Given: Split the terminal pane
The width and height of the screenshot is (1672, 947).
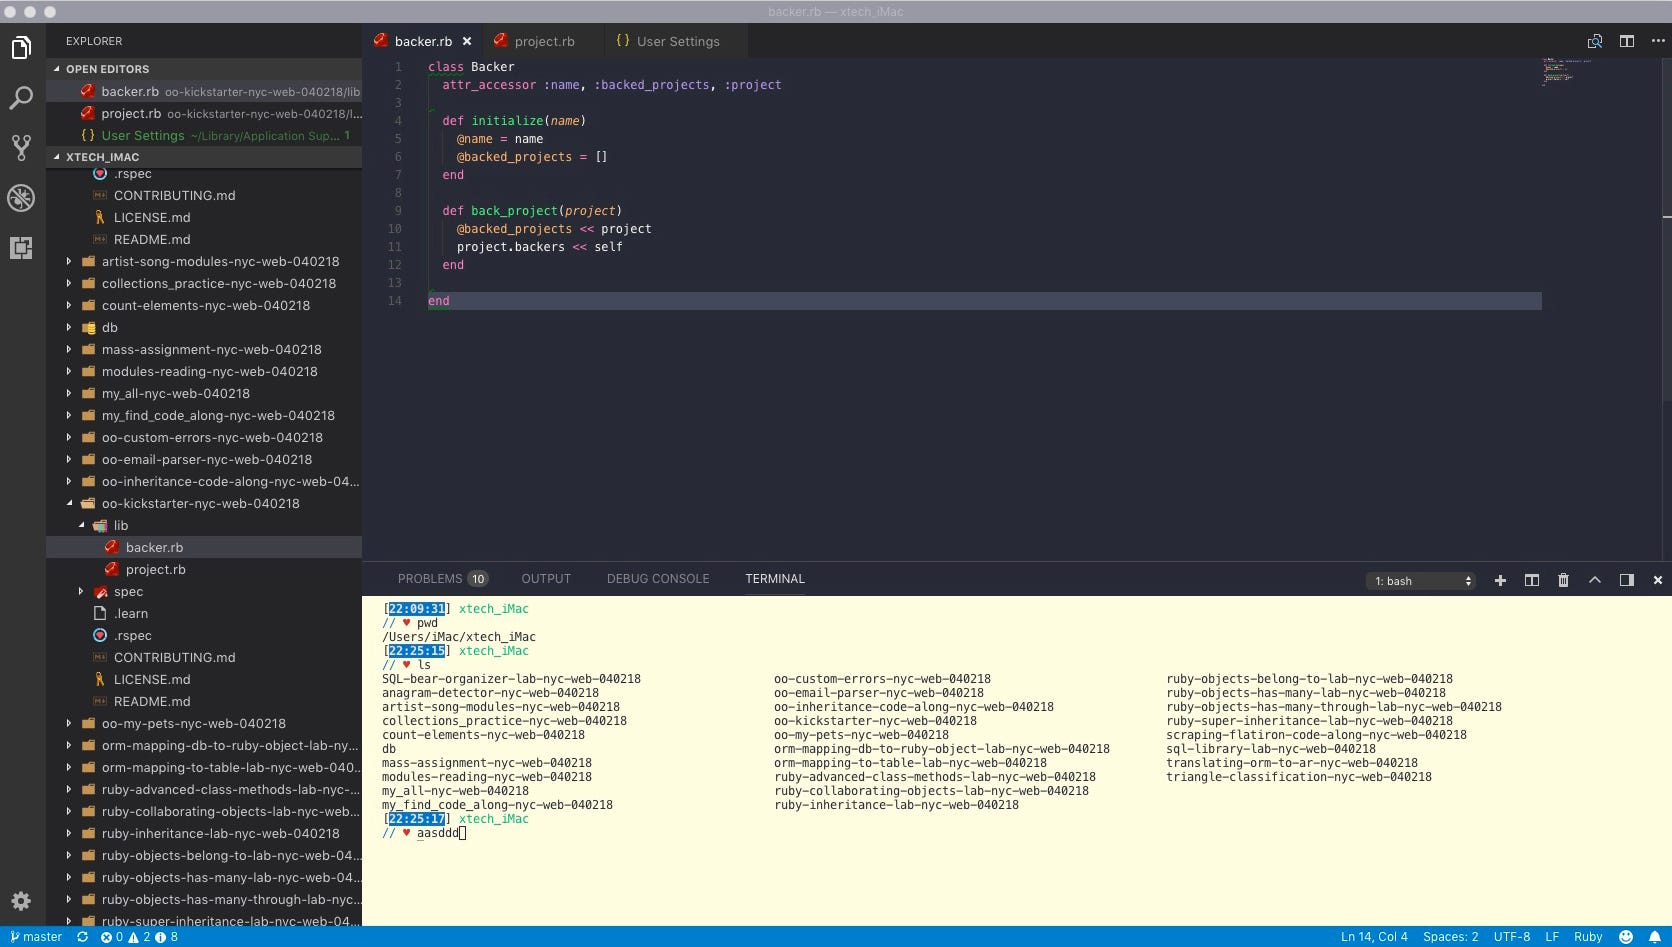Looking at the screenshot, I should 1531,580.
